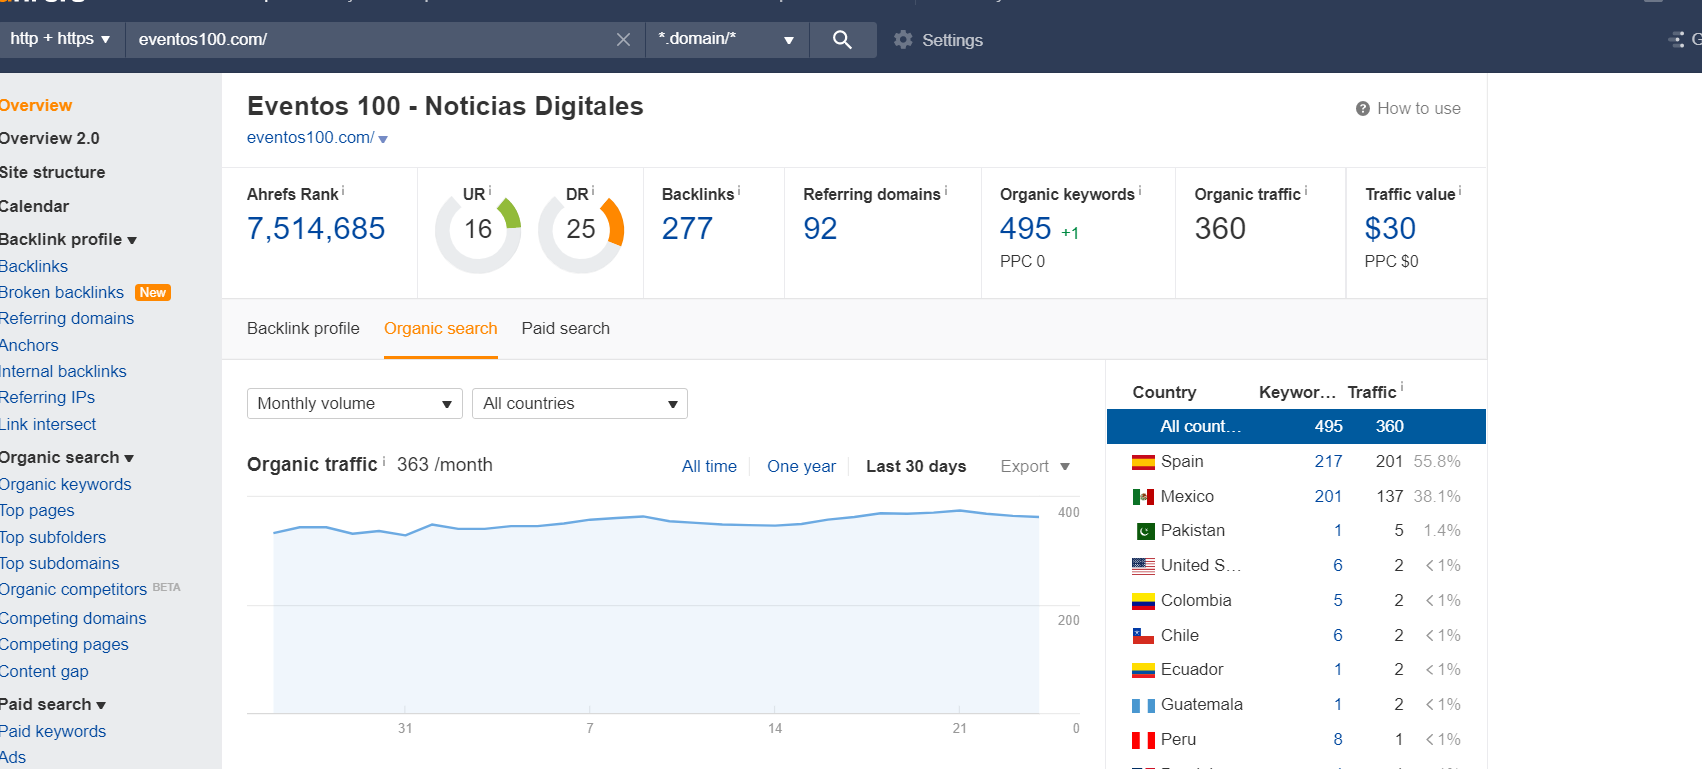Open Content gap report

pyautogui.click(x=44, y=672)
